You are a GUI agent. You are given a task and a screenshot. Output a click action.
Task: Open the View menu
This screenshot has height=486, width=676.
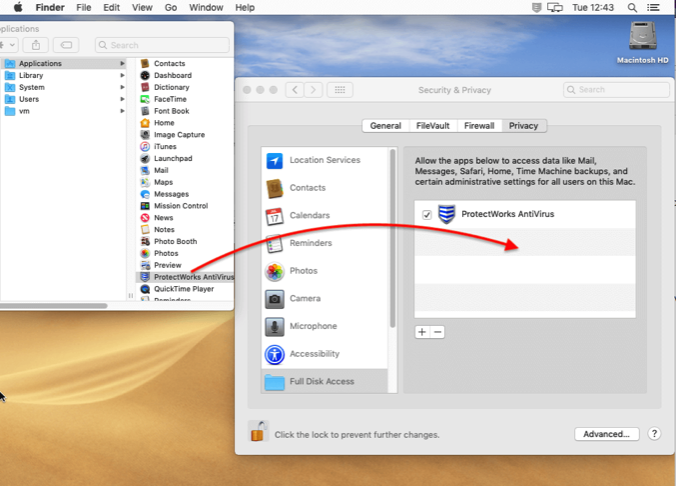pos(142,7)
